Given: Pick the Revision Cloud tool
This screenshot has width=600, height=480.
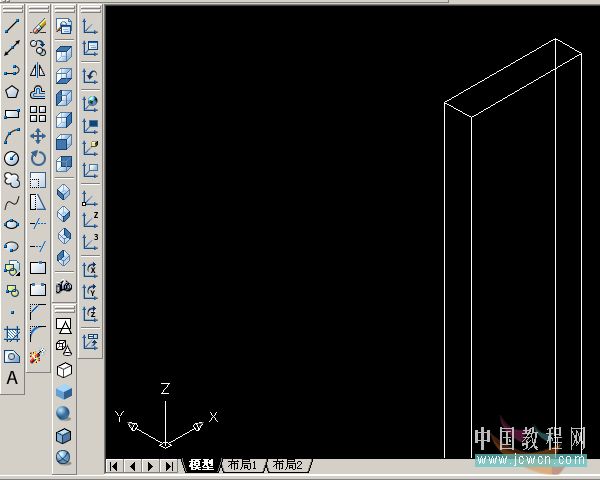Looking at the screenshot, I should tap(12, 180).
